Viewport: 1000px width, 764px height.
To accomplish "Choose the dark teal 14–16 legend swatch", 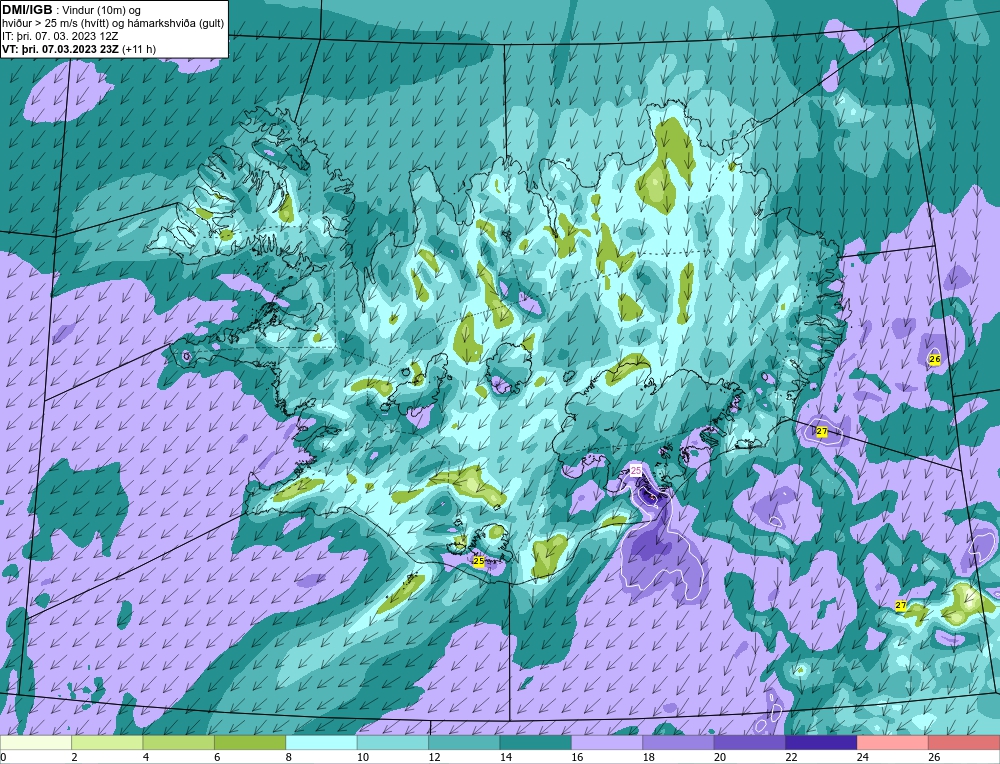I will 536,743.
